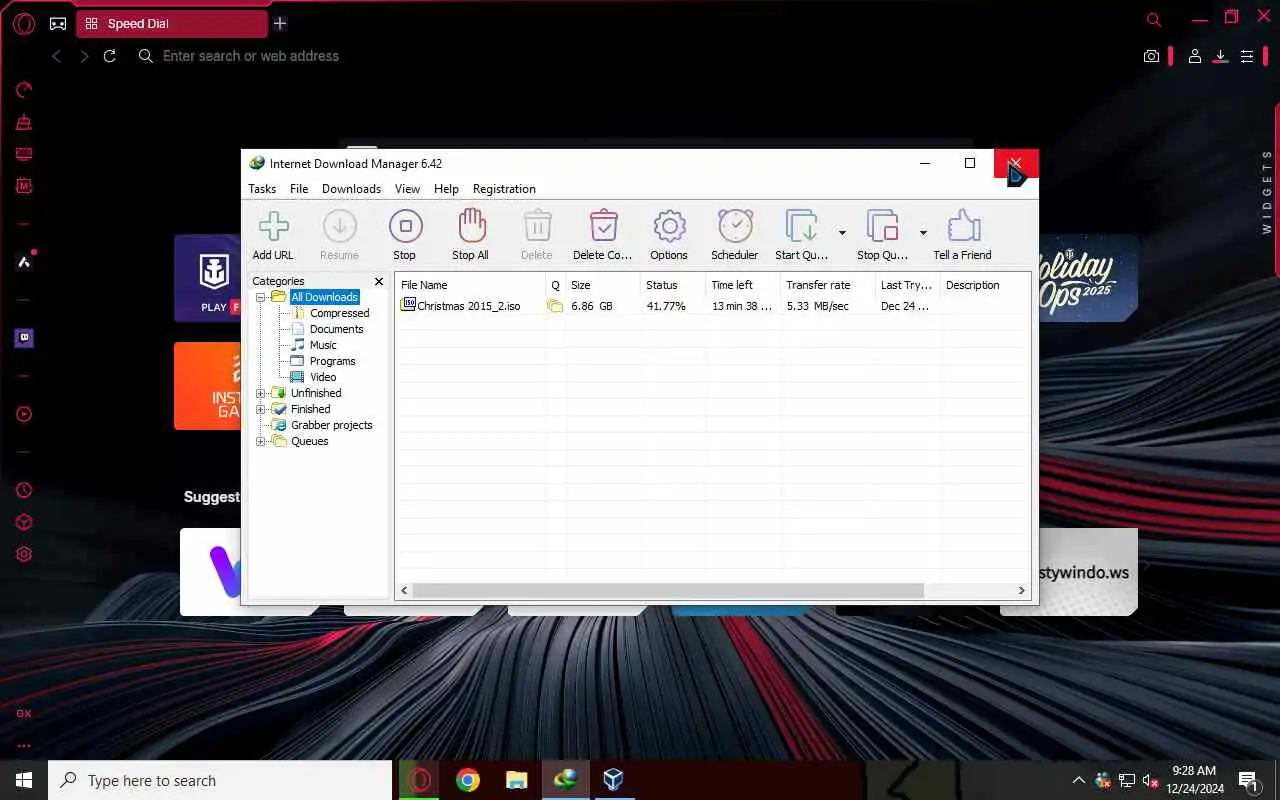Open the File menu in IDM
This screenshot has height=800, width=1280.
pos(299,189)
